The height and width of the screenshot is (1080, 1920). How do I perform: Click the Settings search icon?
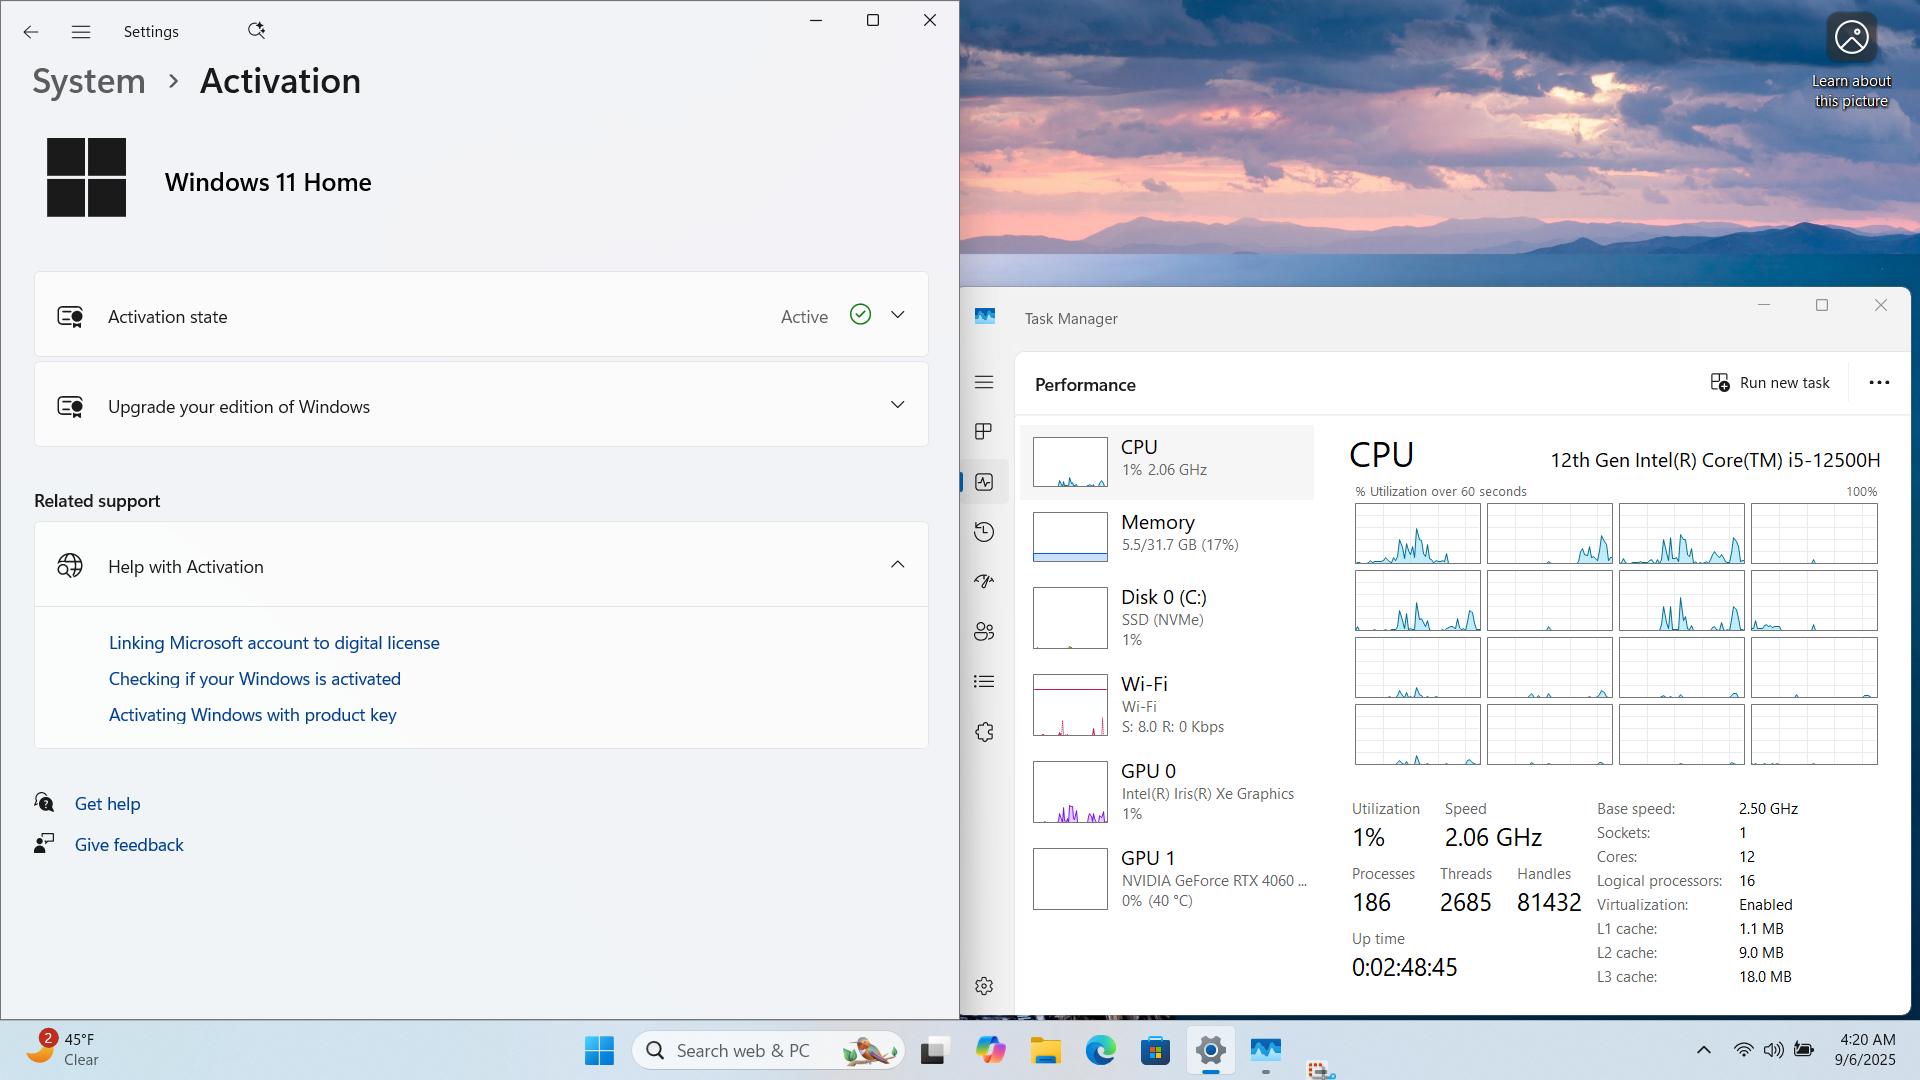tap(256, 31)
